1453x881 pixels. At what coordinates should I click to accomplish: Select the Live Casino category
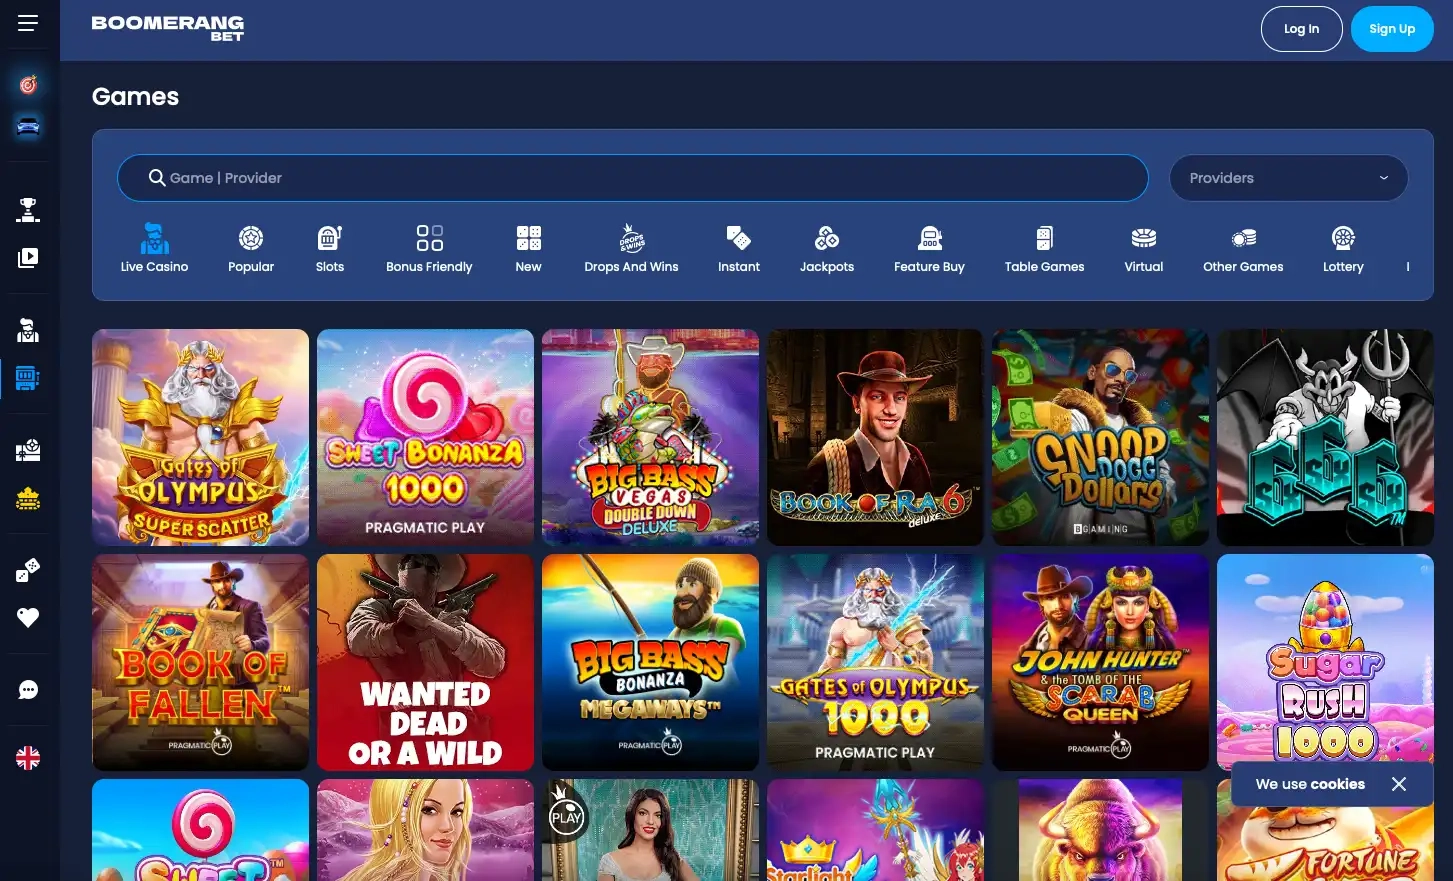tap(154, 248)
